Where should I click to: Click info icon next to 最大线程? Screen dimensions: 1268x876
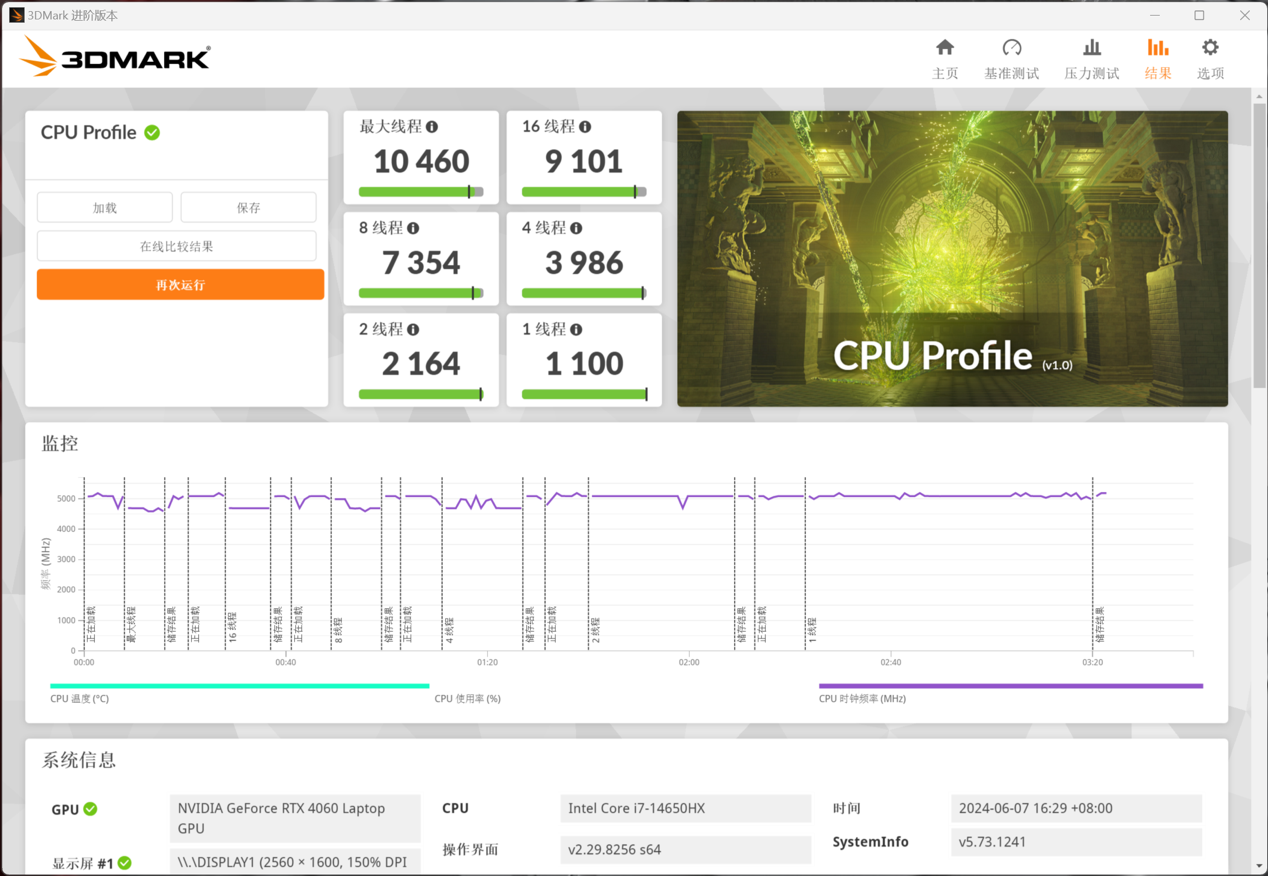(432, 127)
